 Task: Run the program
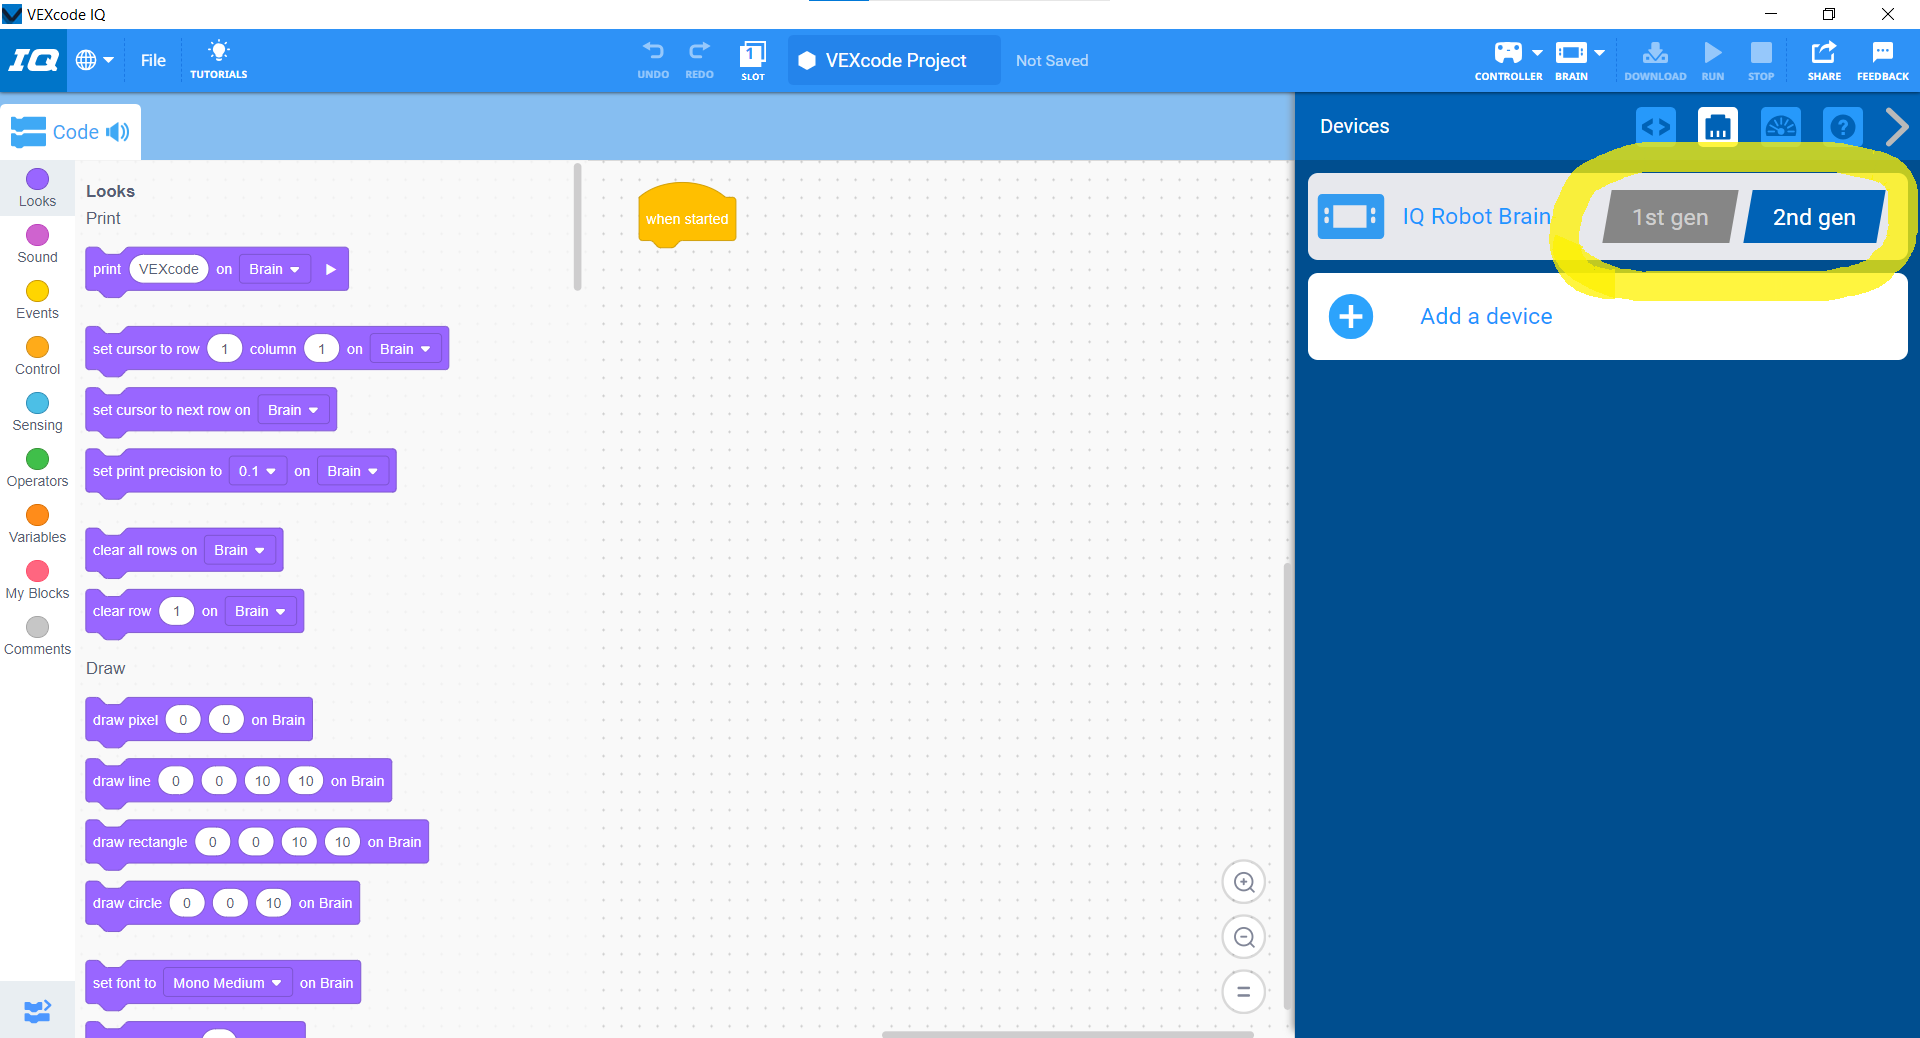click(1712, 58)
